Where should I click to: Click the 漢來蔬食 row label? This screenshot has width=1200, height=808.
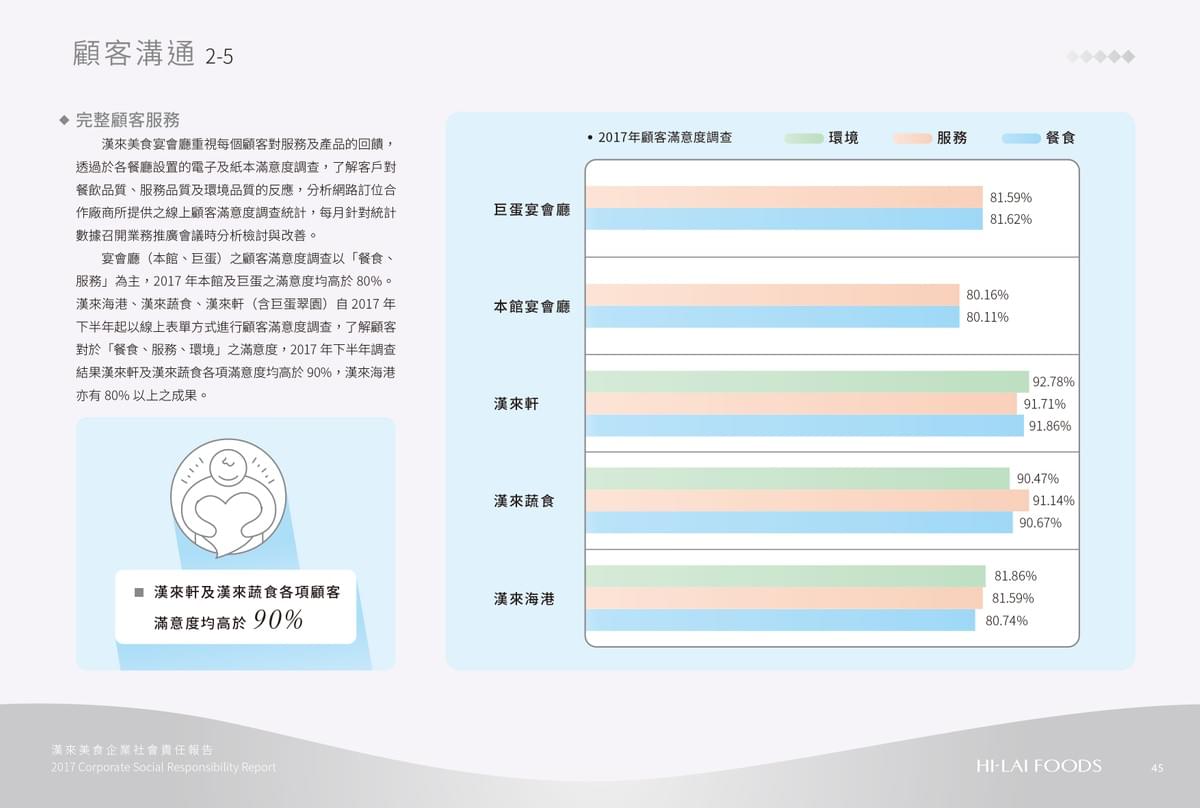click(523, 501)
